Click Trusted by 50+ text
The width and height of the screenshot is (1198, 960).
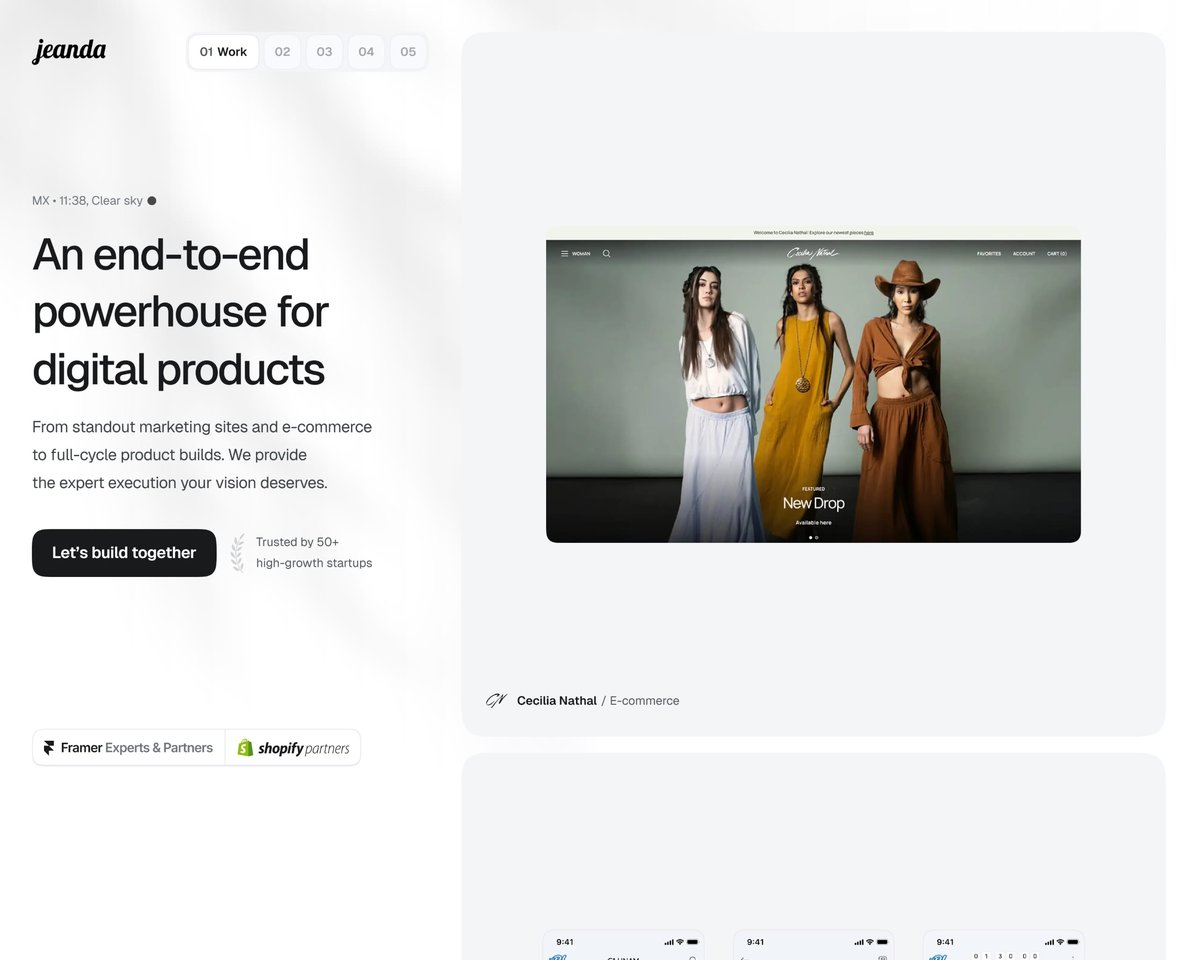297,542
